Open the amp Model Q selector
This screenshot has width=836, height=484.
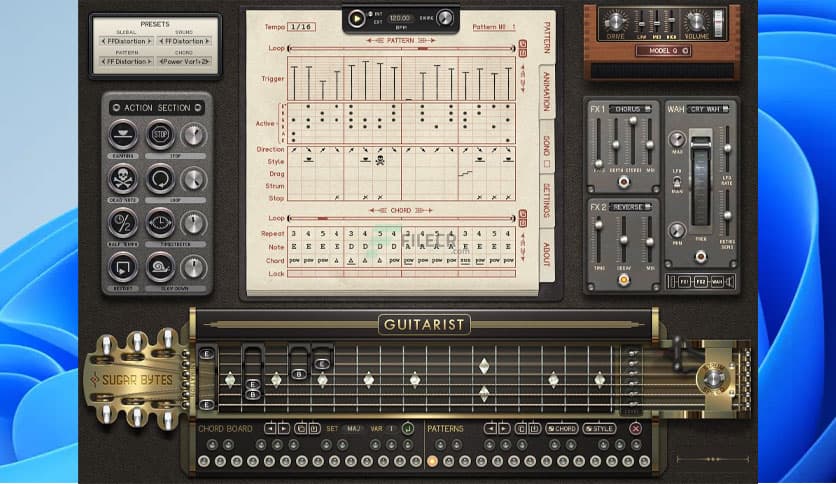(663, 51)
